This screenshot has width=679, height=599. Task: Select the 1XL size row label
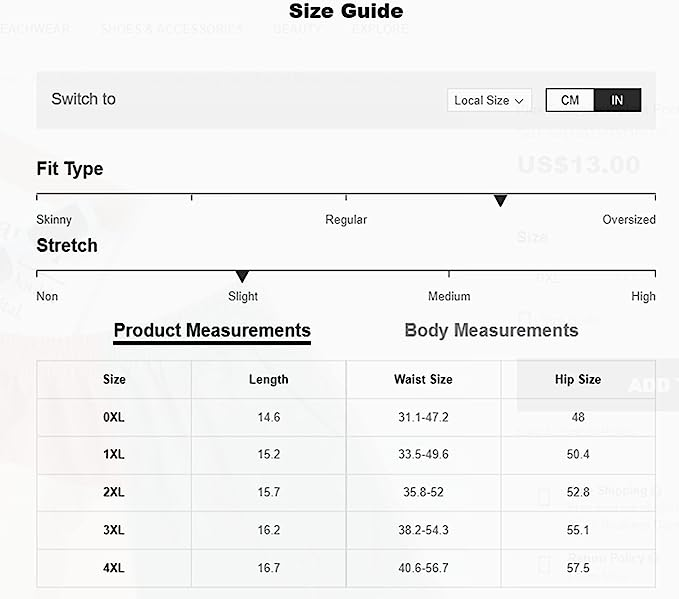[x=114, y=454]
